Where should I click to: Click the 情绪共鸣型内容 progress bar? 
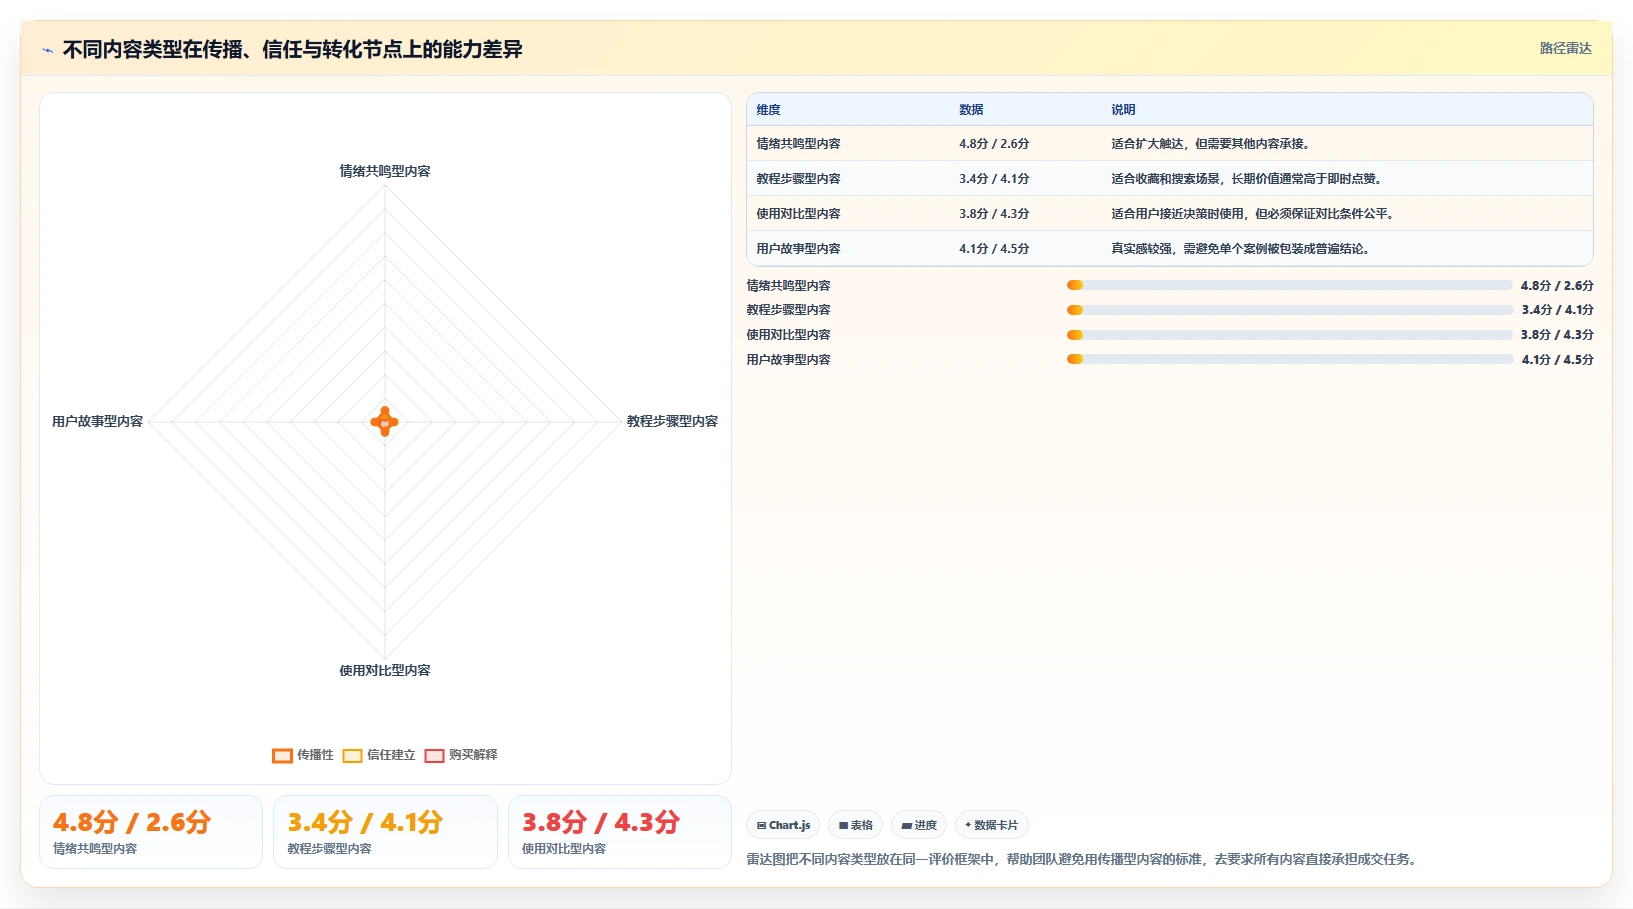pyautogui.click(x=1289, y=285)
